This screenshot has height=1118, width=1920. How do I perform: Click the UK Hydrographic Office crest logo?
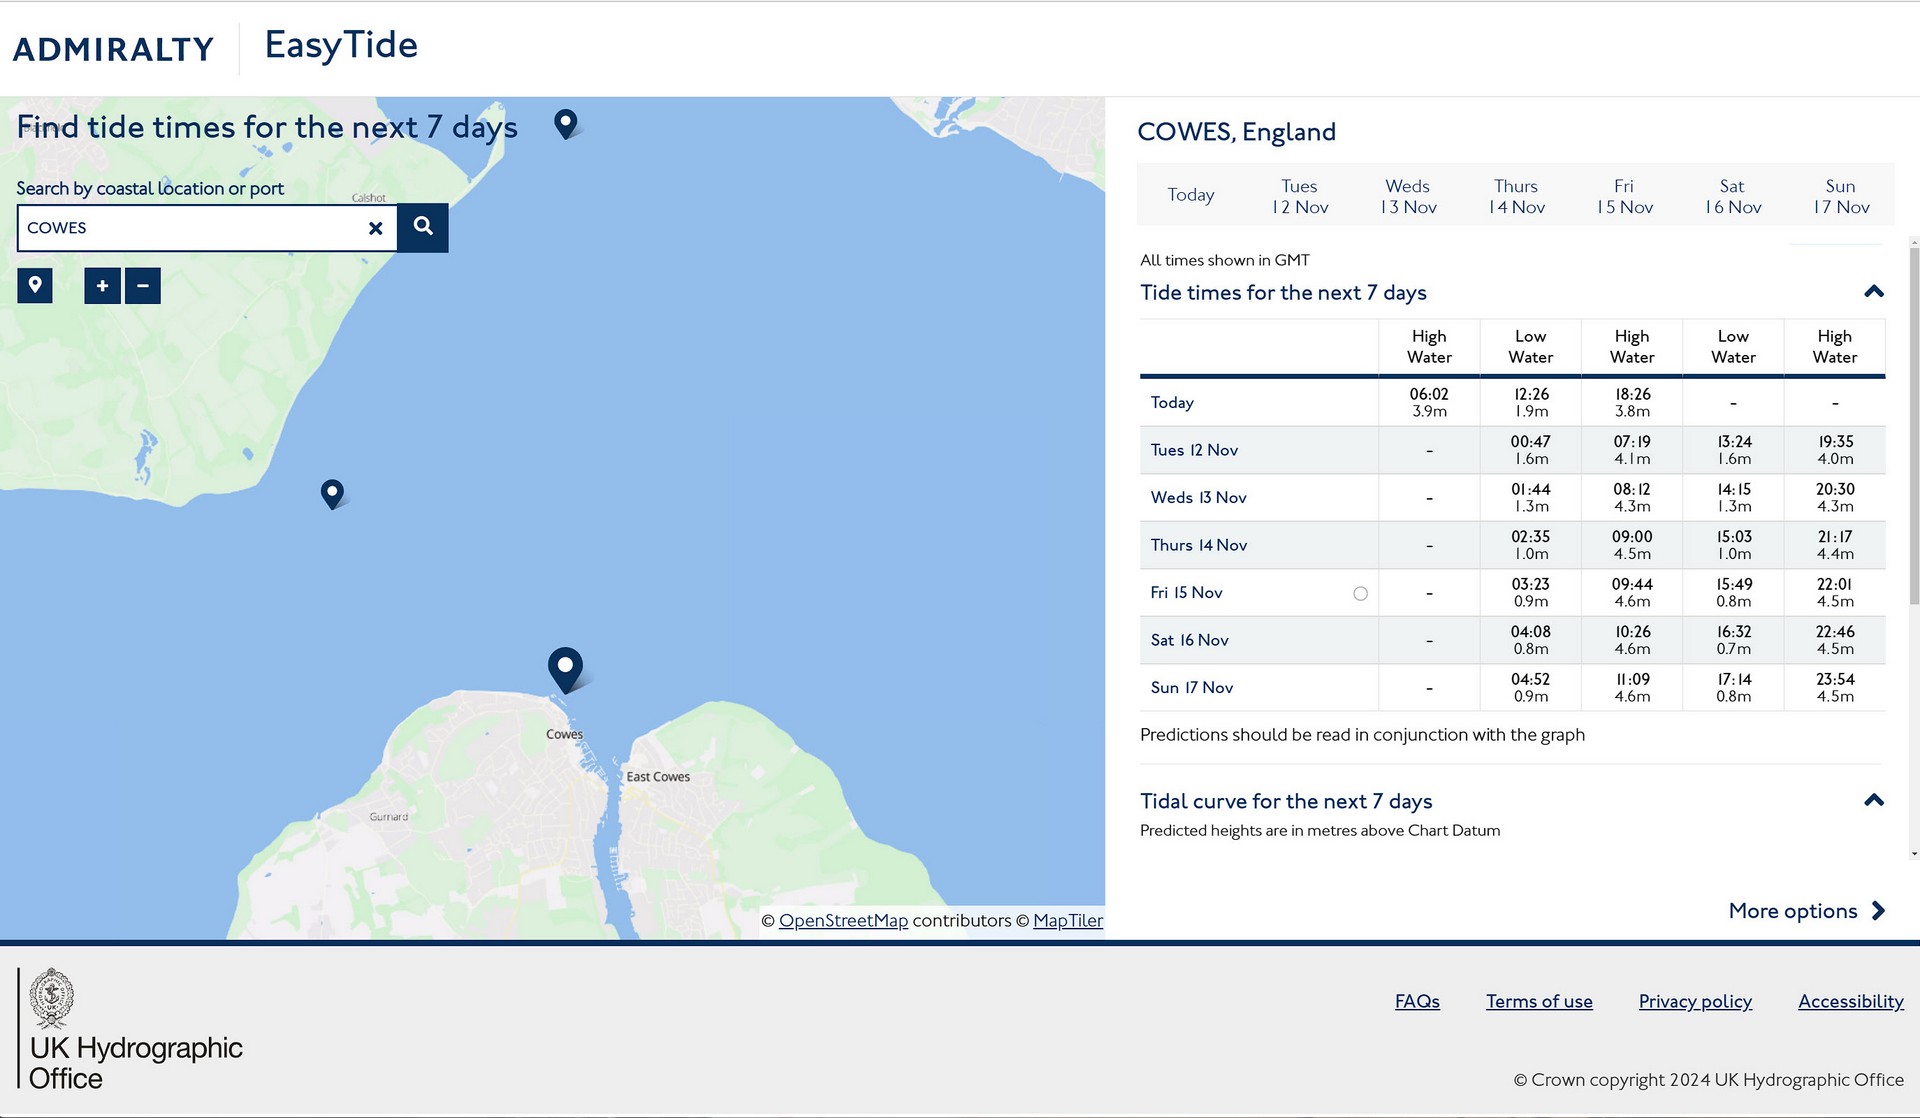pos(51,998)
